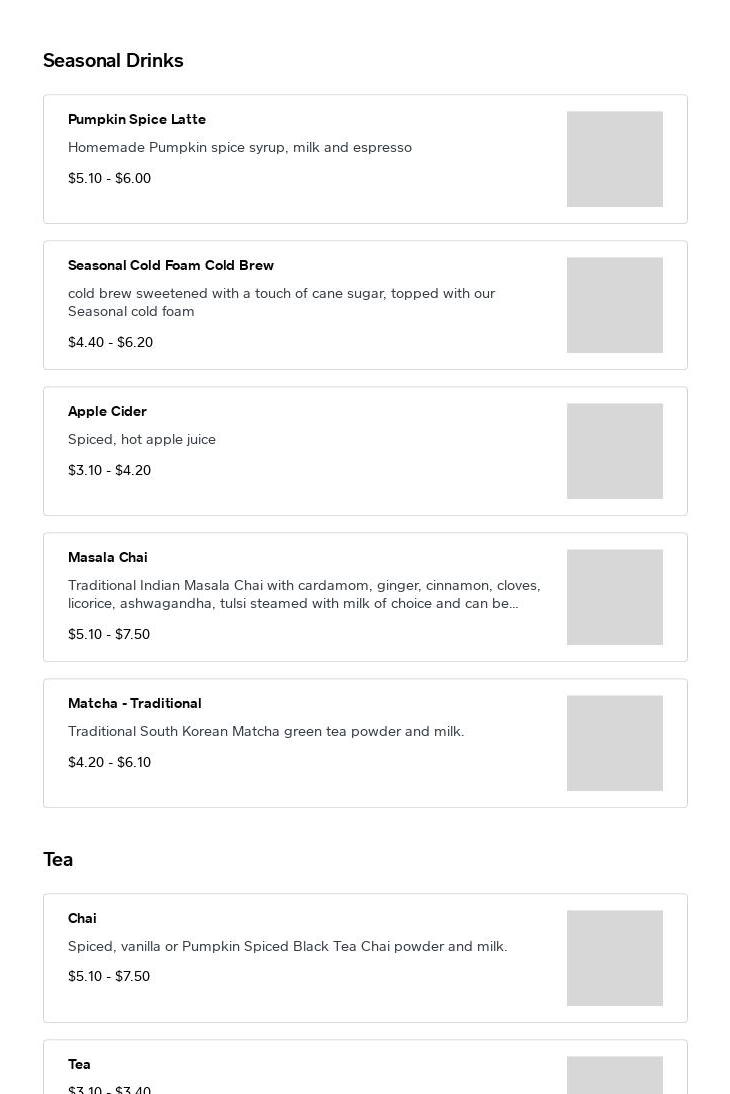The image size is (730, 1094).
Task: Choose the Masala Chai item title
Action: click(x=108, y=557)
